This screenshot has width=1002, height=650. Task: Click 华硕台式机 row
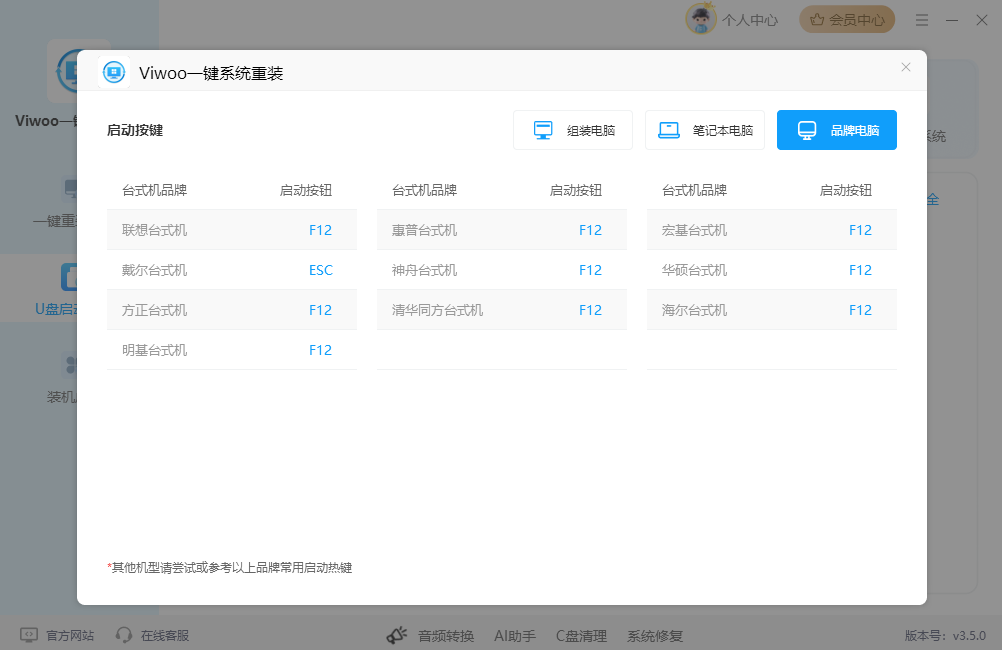click(772, 270)
